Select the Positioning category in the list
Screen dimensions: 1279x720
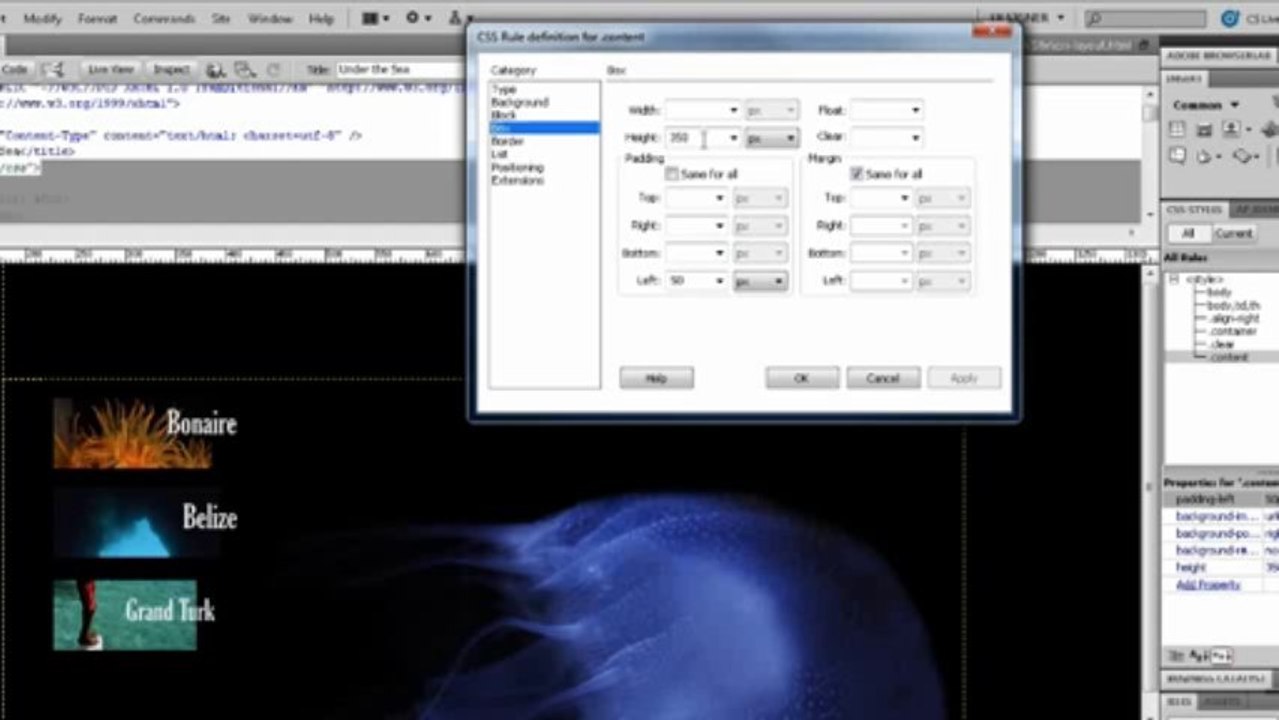(517, 168)
